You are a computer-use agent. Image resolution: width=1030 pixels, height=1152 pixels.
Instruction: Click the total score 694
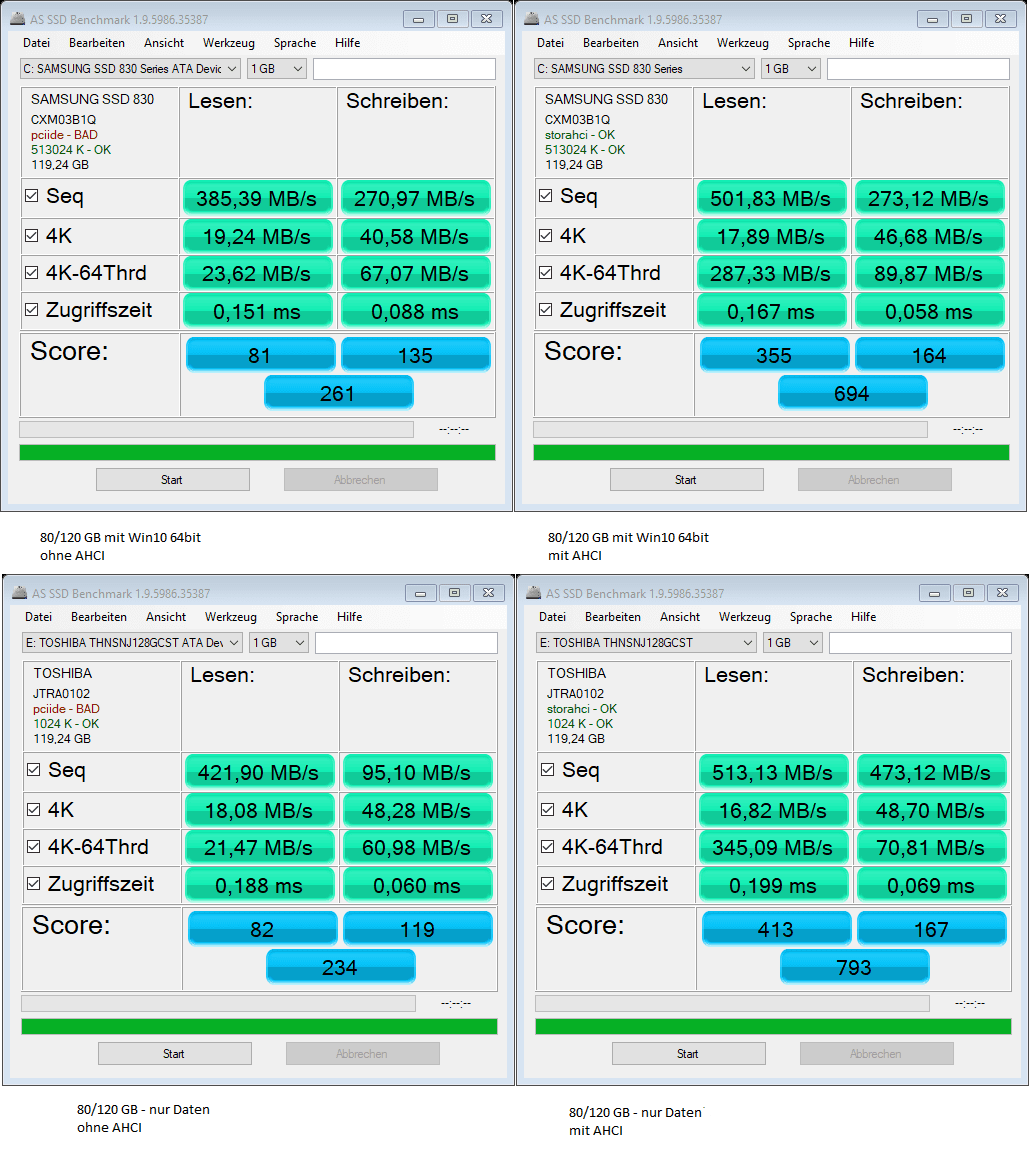pyautogui.click(x=852, y=393)
